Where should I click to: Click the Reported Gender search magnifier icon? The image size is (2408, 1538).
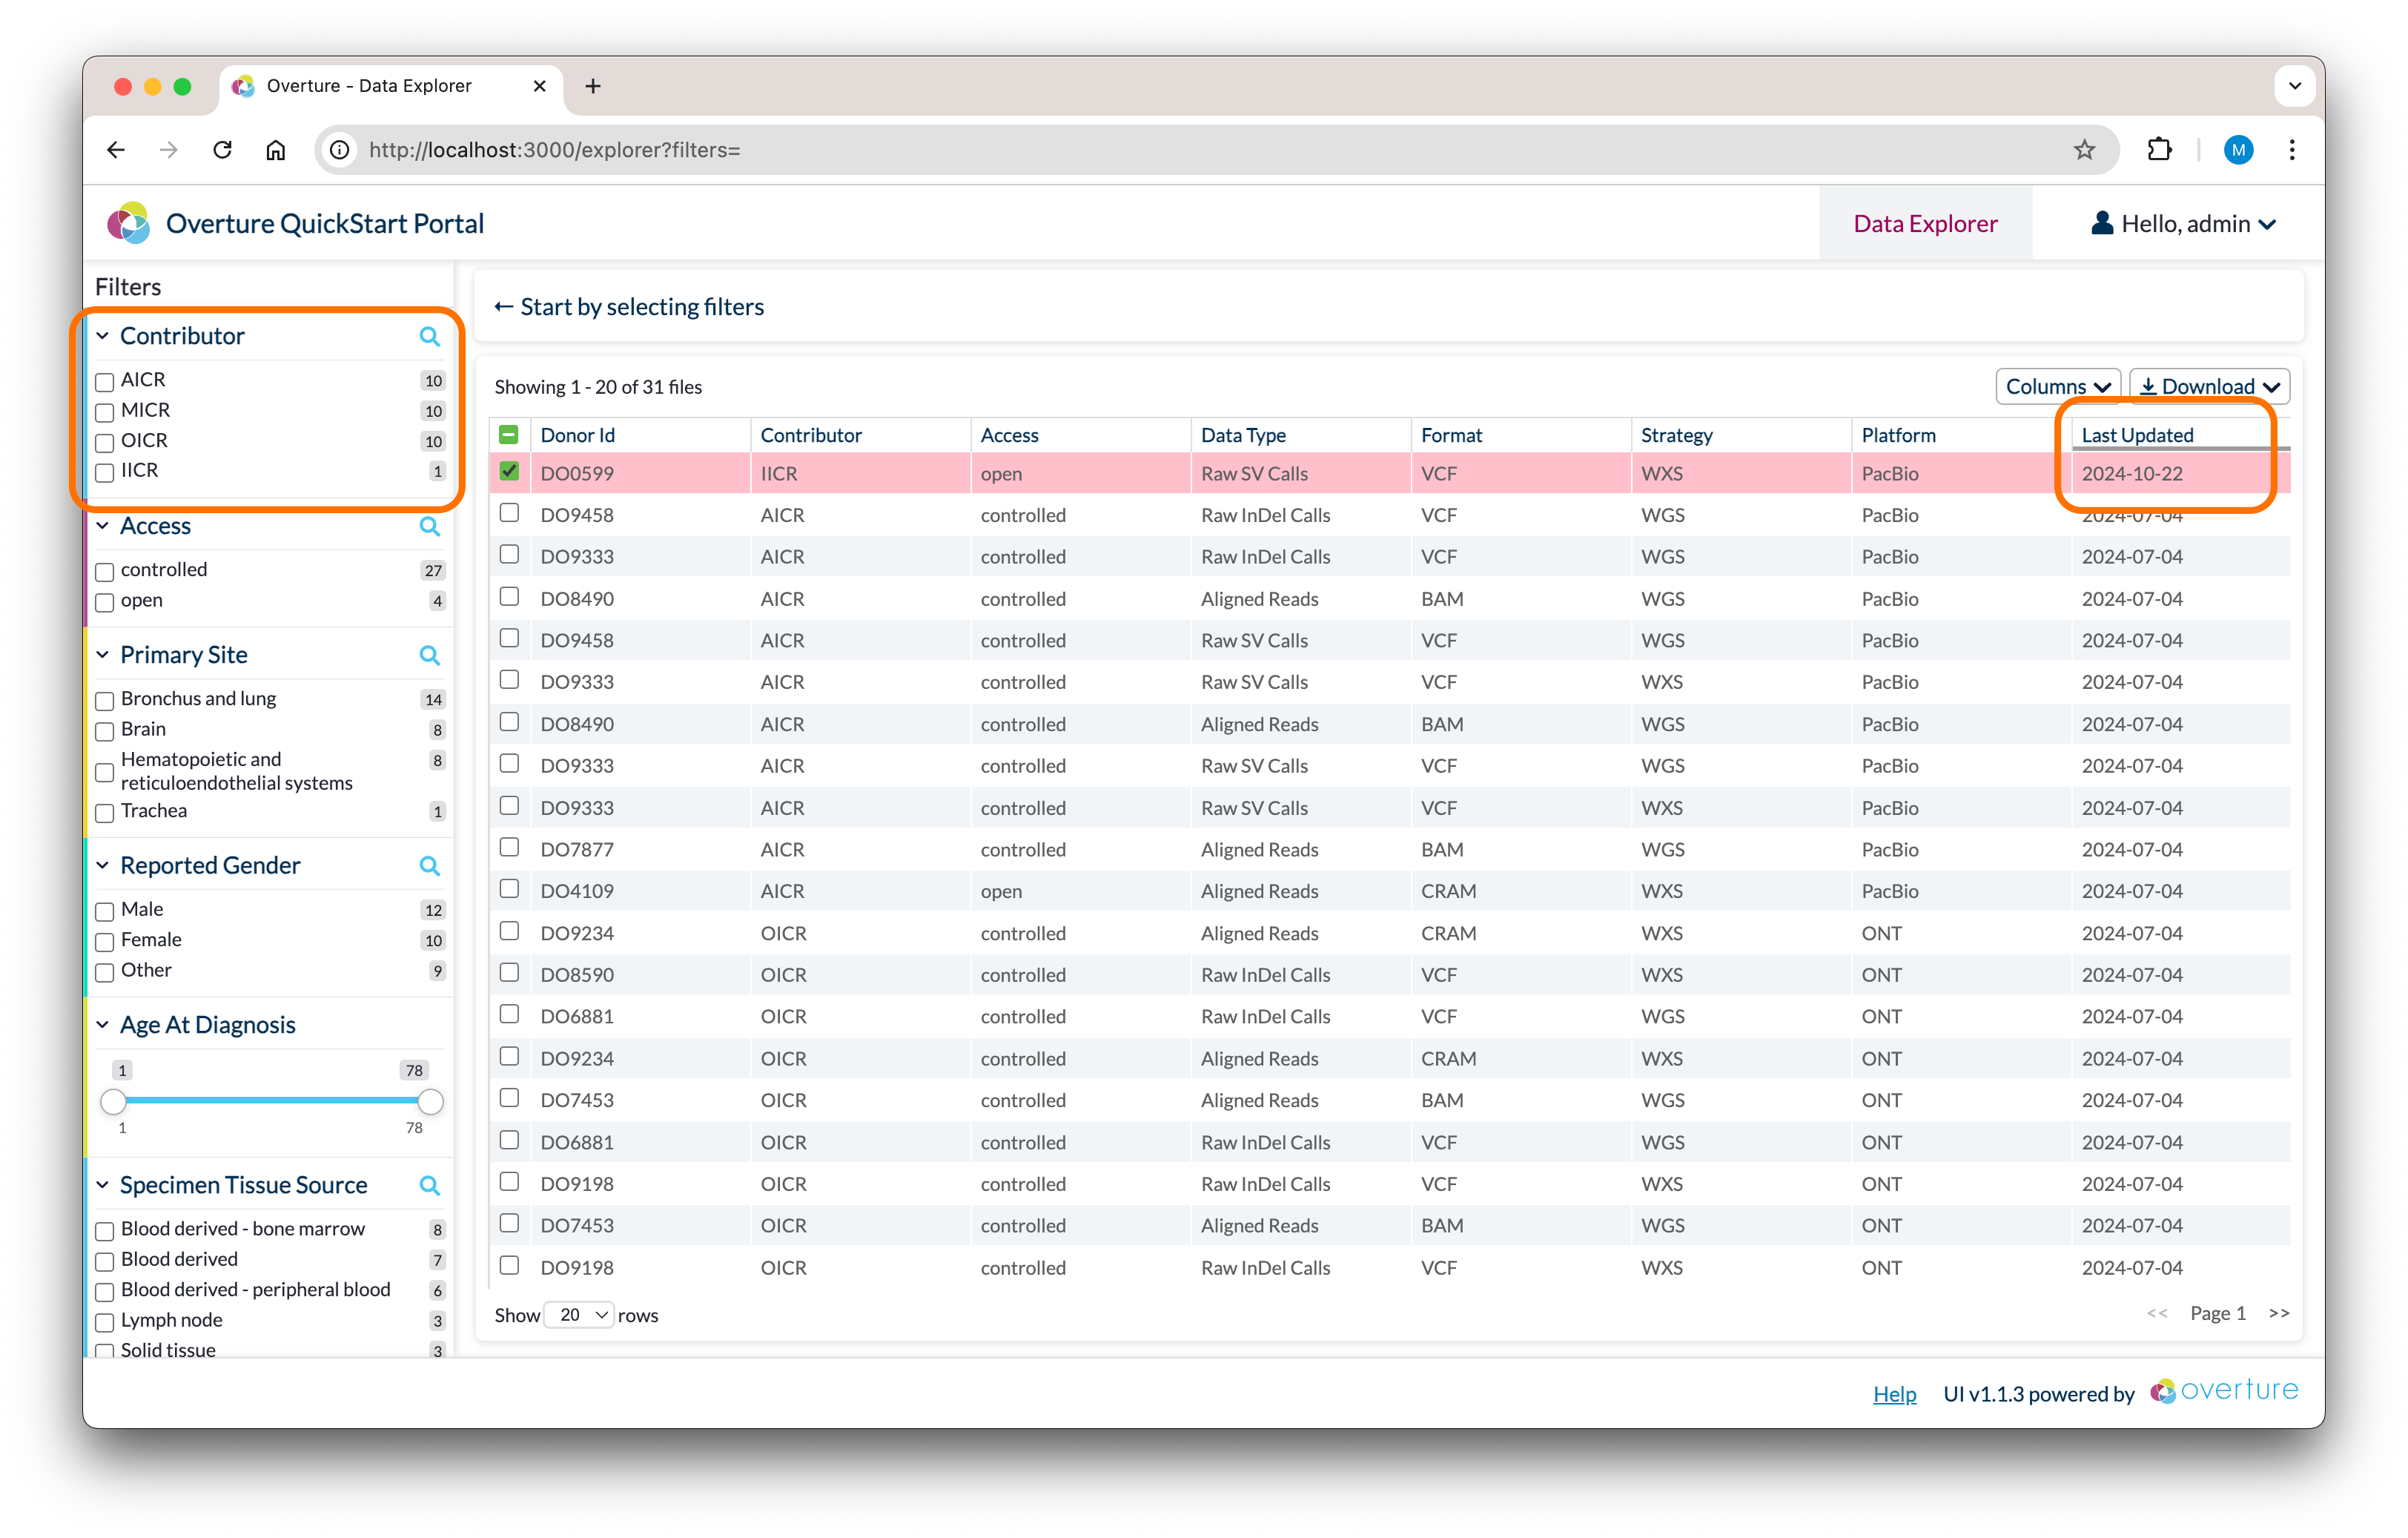429,866
